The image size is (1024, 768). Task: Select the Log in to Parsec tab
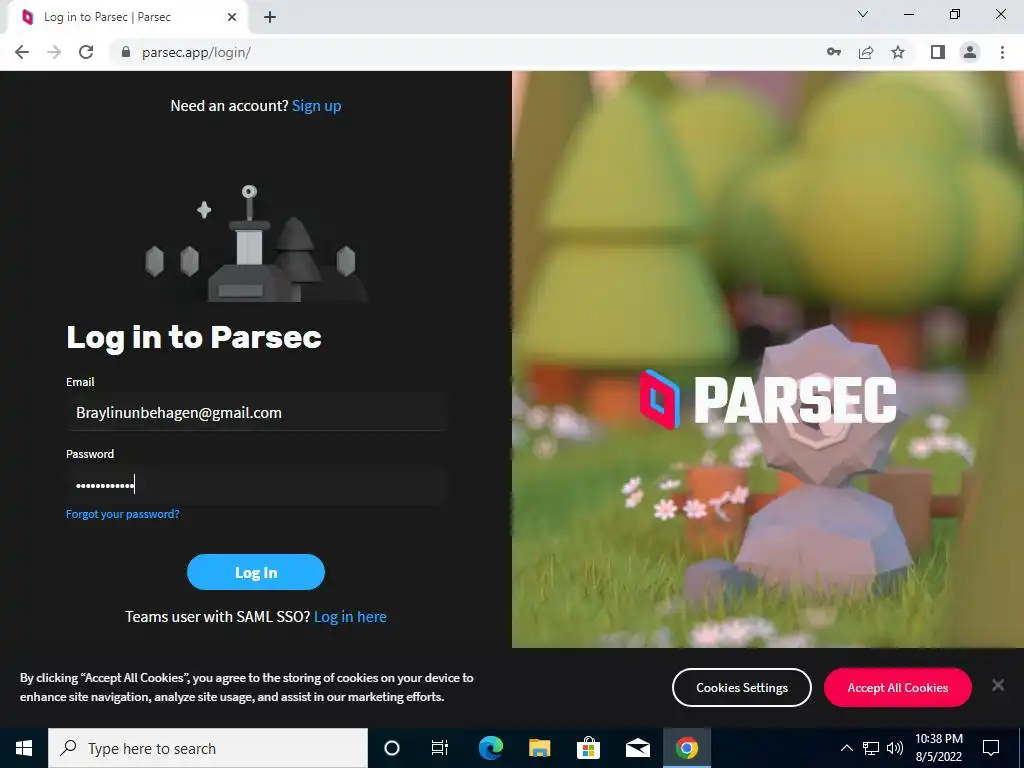point(127,18)
